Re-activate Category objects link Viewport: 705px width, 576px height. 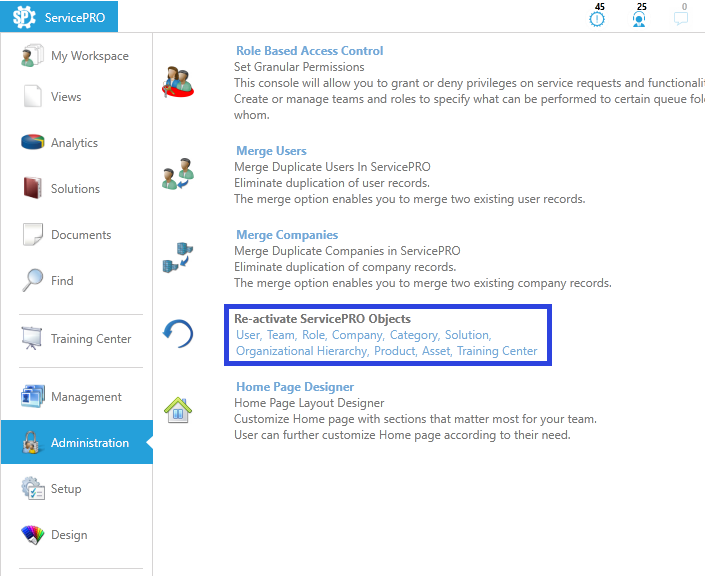(x=415, y=335)
